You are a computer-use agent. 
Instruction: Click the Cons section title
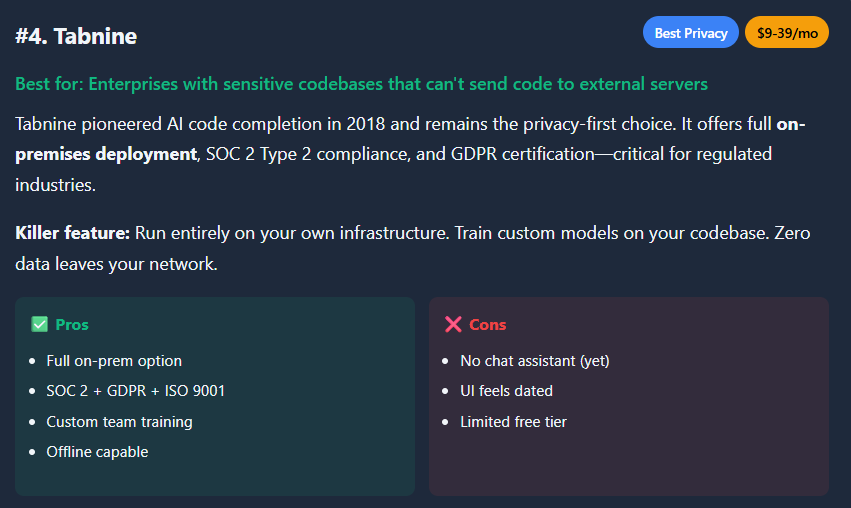[x=488, y=324]
